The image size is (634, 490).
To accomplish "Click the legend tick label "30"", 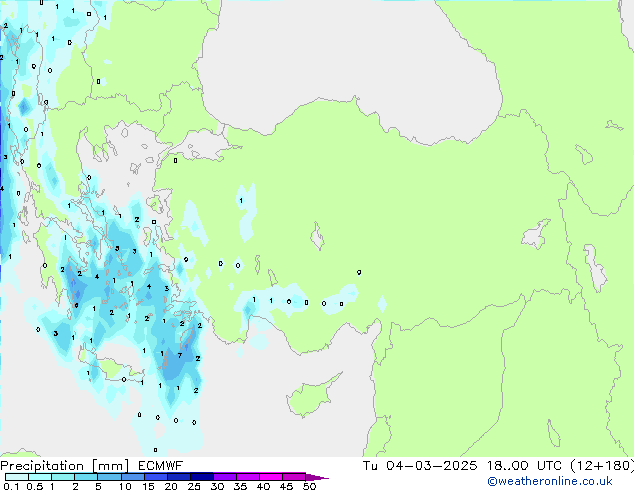I will coord(217,486).
